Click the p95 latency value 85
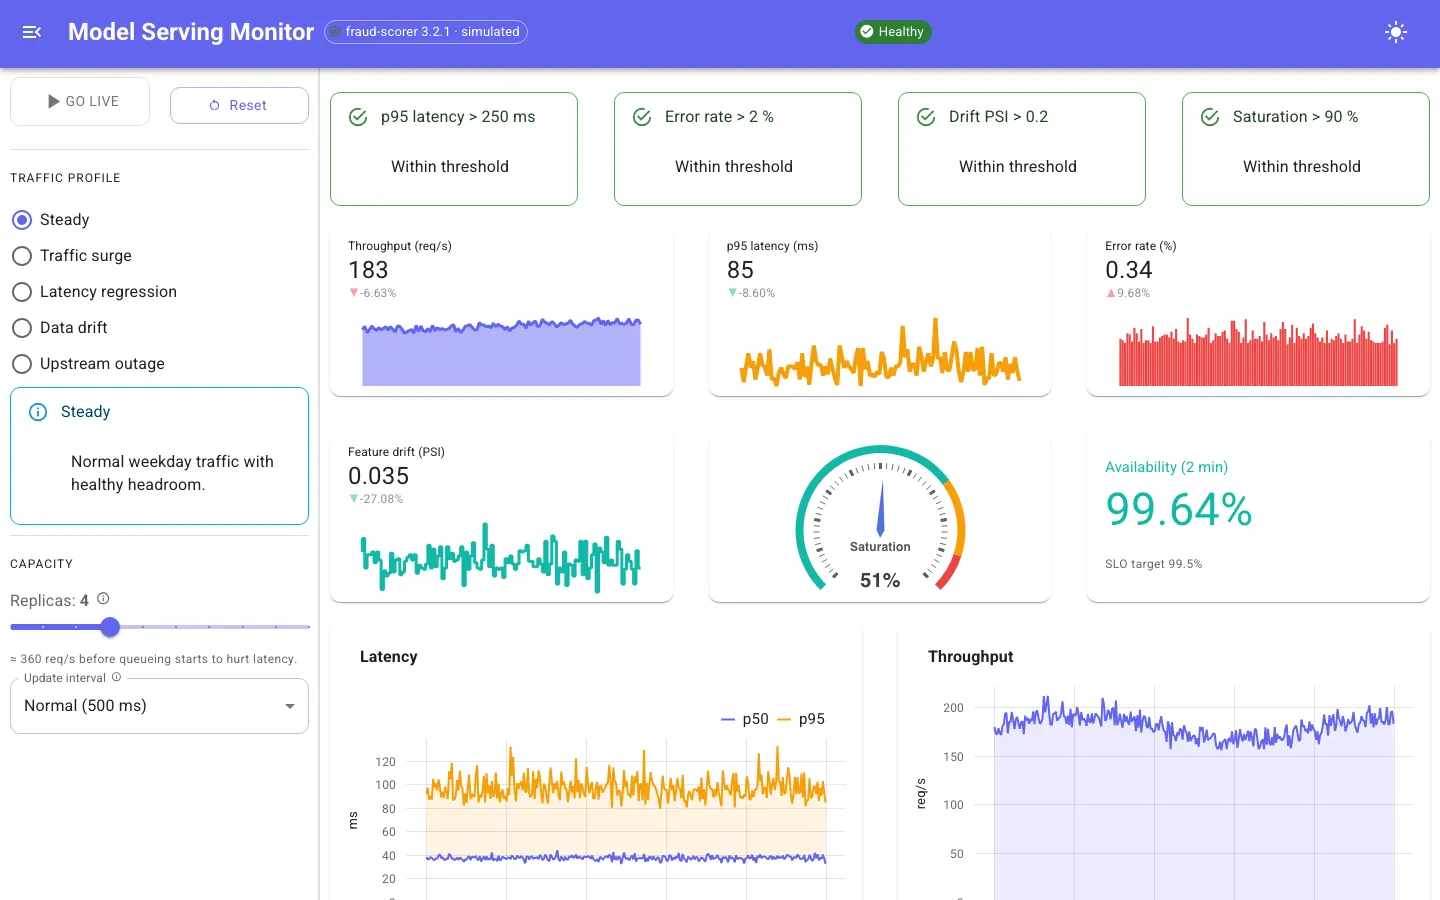 click(740, 270)
